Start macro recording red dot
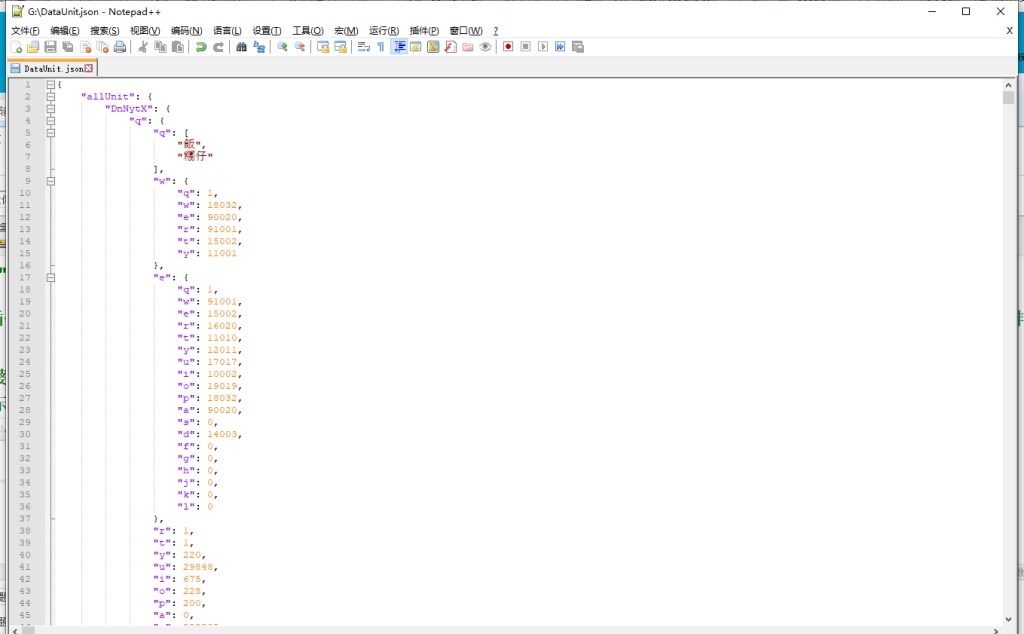The image size is (1024, 634). pyautogui.click(x=508, y=47)
